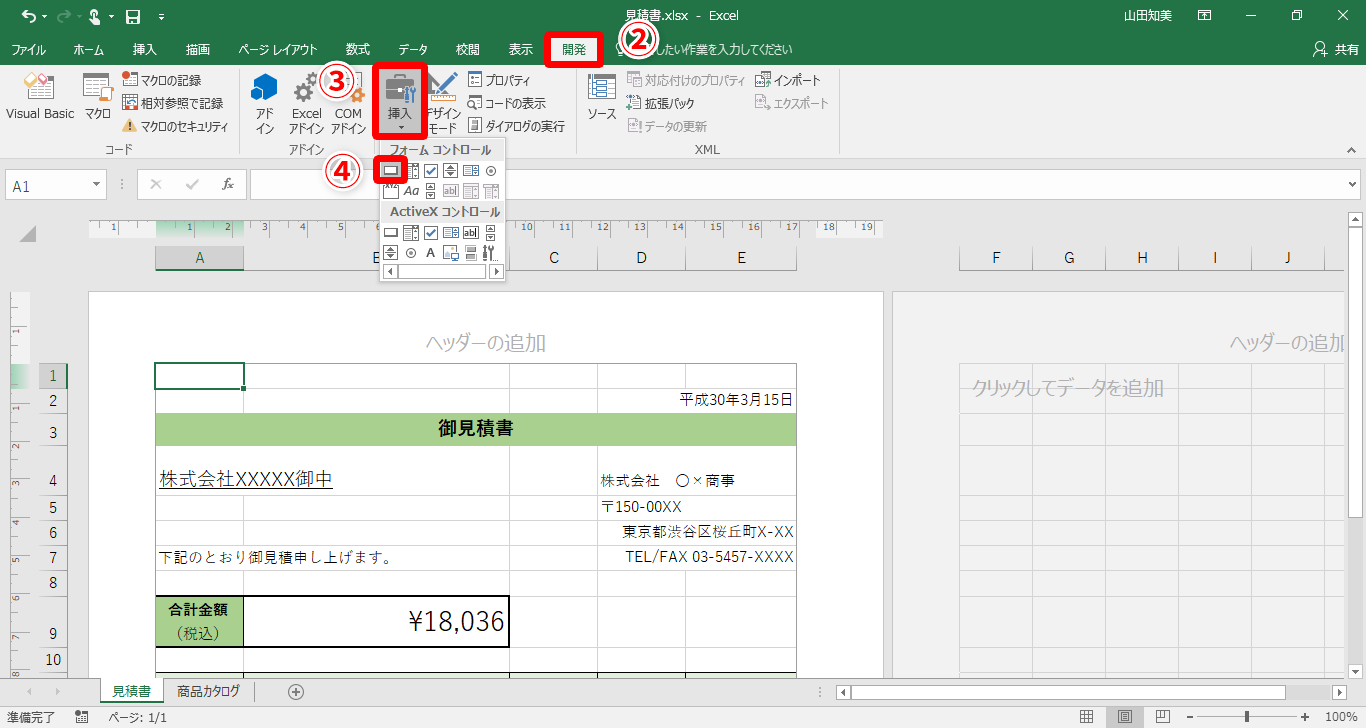Insert an ActiveX check box control
Viewport: 1366px width, 728px height.
click(x=431, y=233)
